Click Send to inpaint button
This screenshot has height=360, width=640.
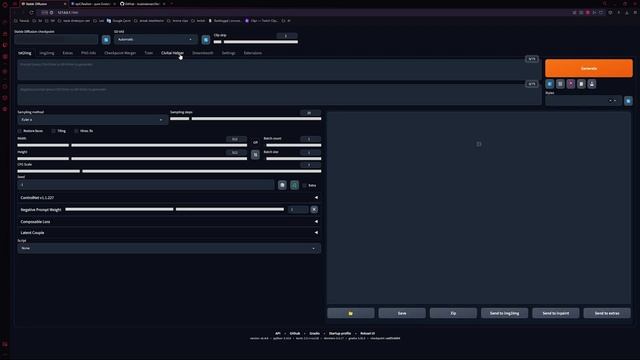point(556,313)
